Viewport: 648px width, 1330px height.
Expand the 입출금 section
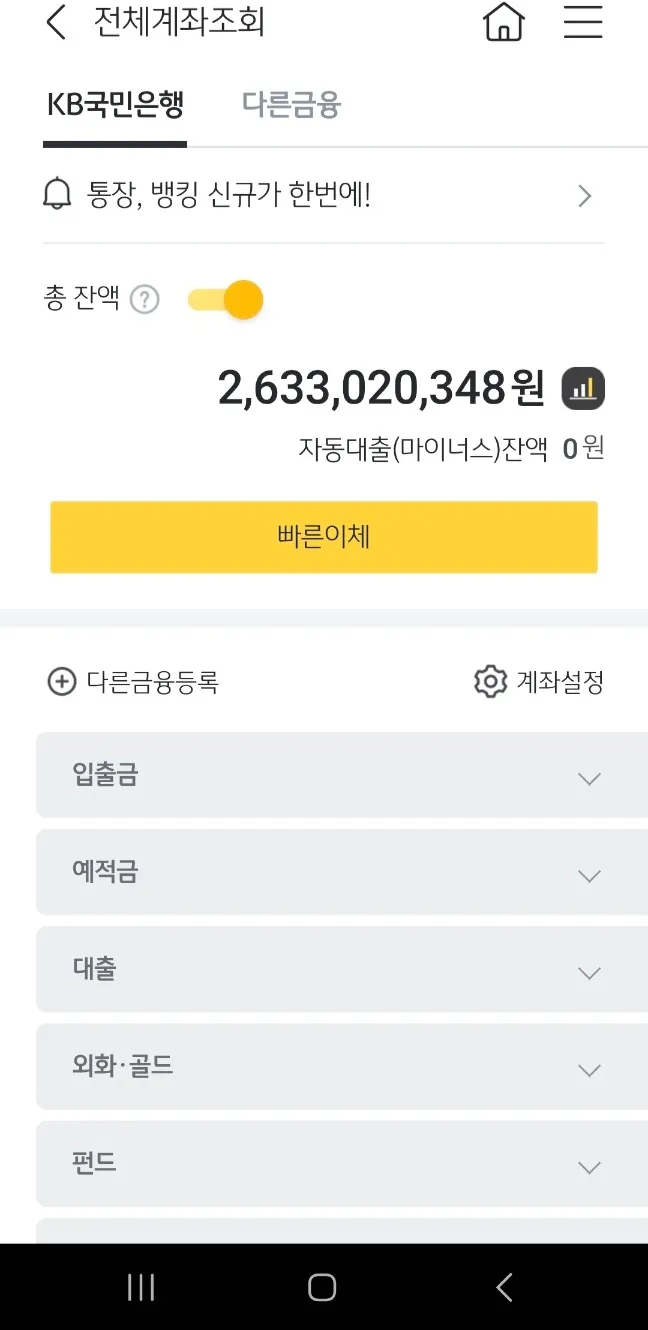589,778
